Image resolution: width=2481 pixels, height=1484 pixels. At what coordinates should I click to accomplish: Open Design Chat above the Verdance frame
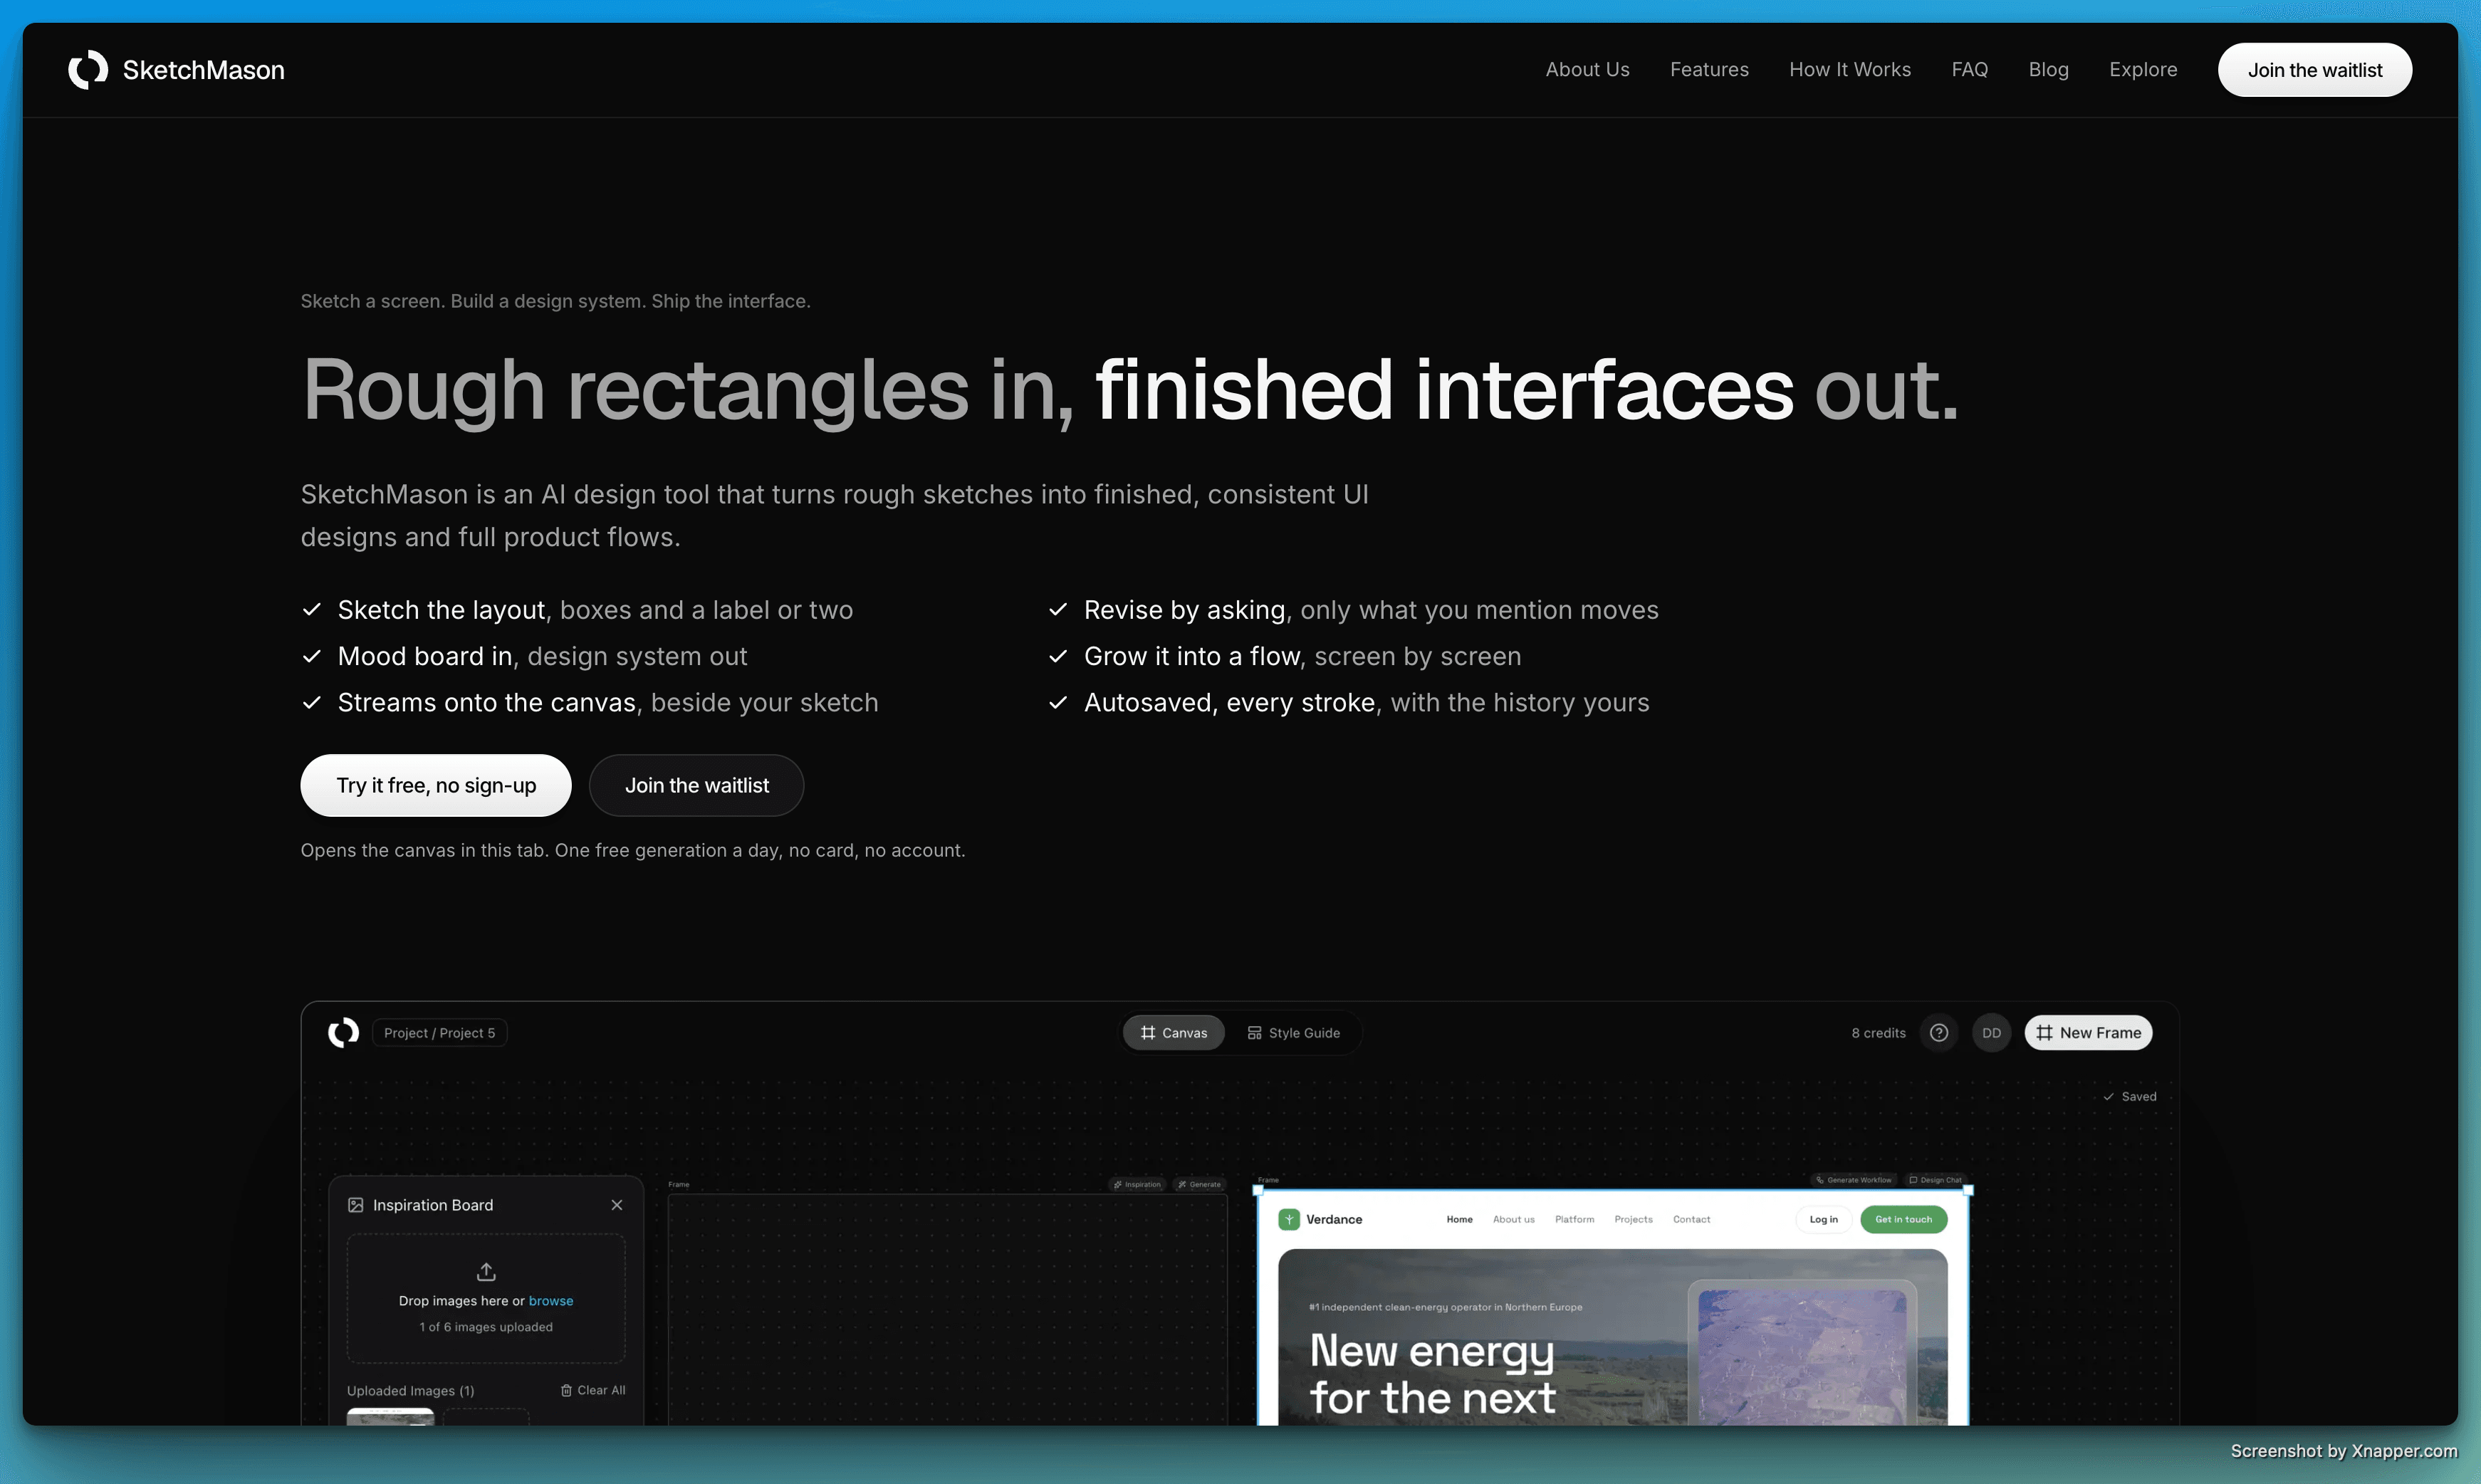[x=1935, y=1180]
